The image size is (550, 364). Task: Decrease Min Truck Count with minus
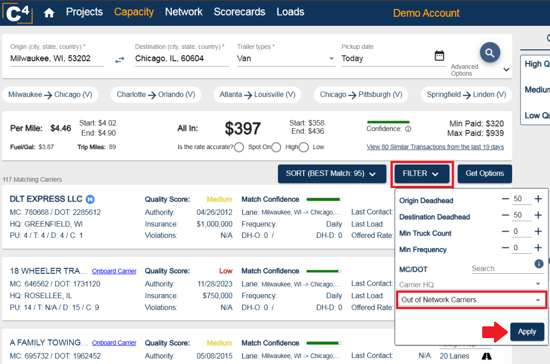click(x=505, y=231)
